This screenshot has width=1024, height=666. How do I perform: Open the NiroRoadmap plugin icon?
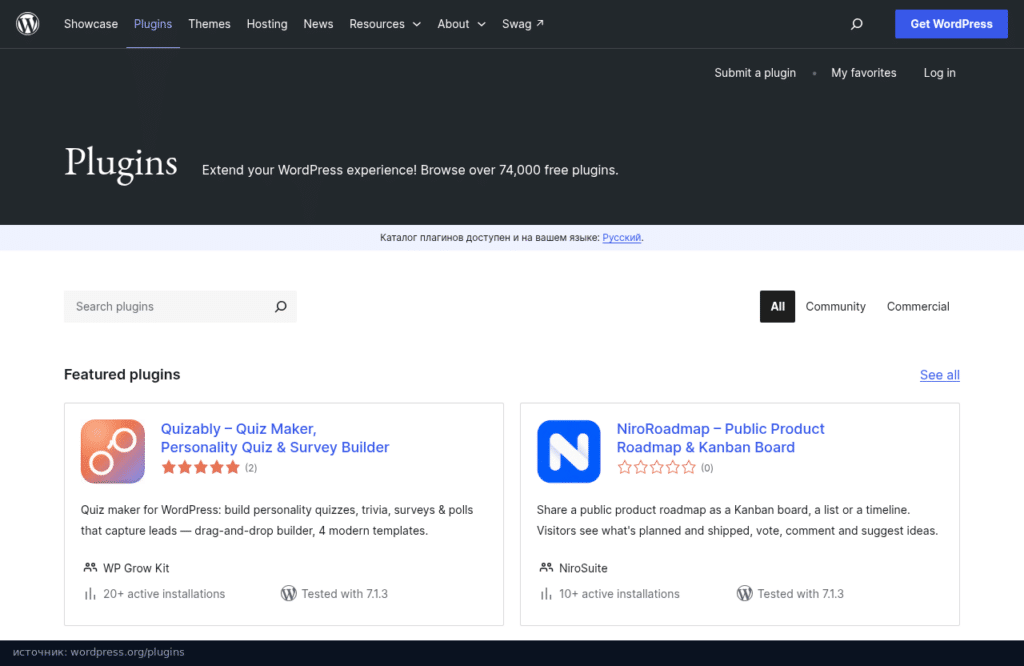[x=569, y=451]
